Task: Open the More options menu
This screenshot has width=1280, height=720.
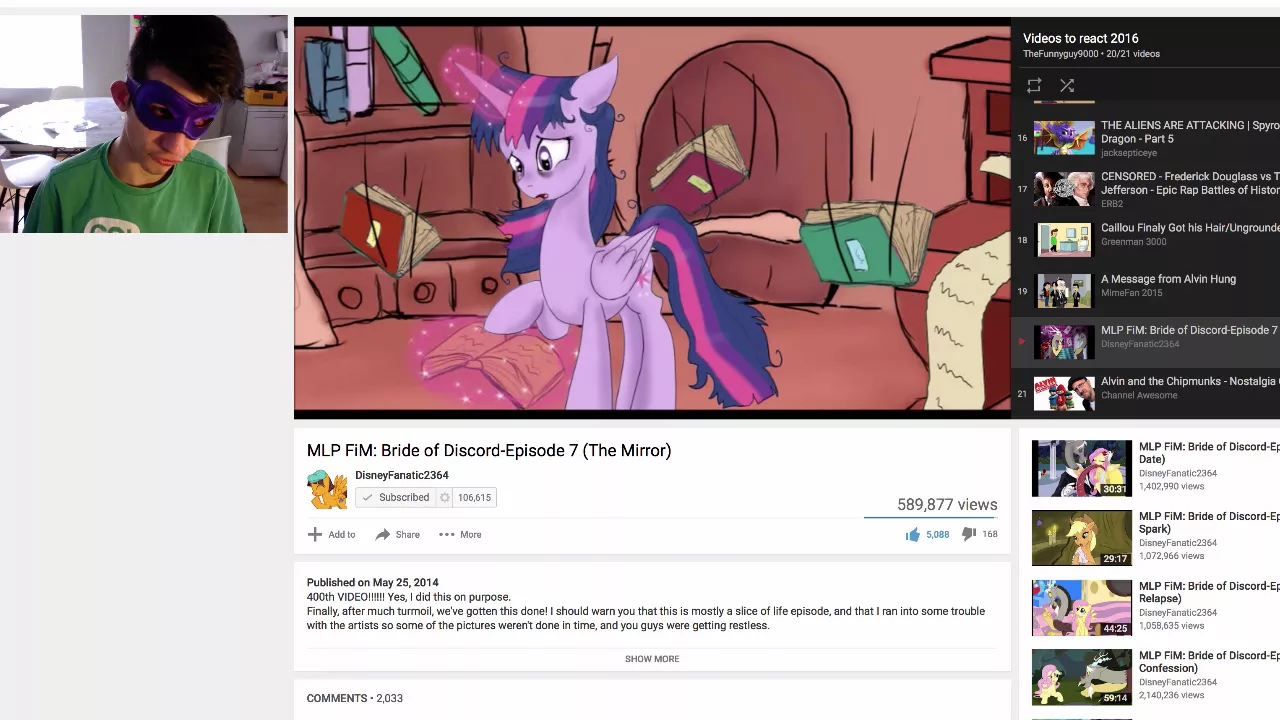Action: [460, 535]
